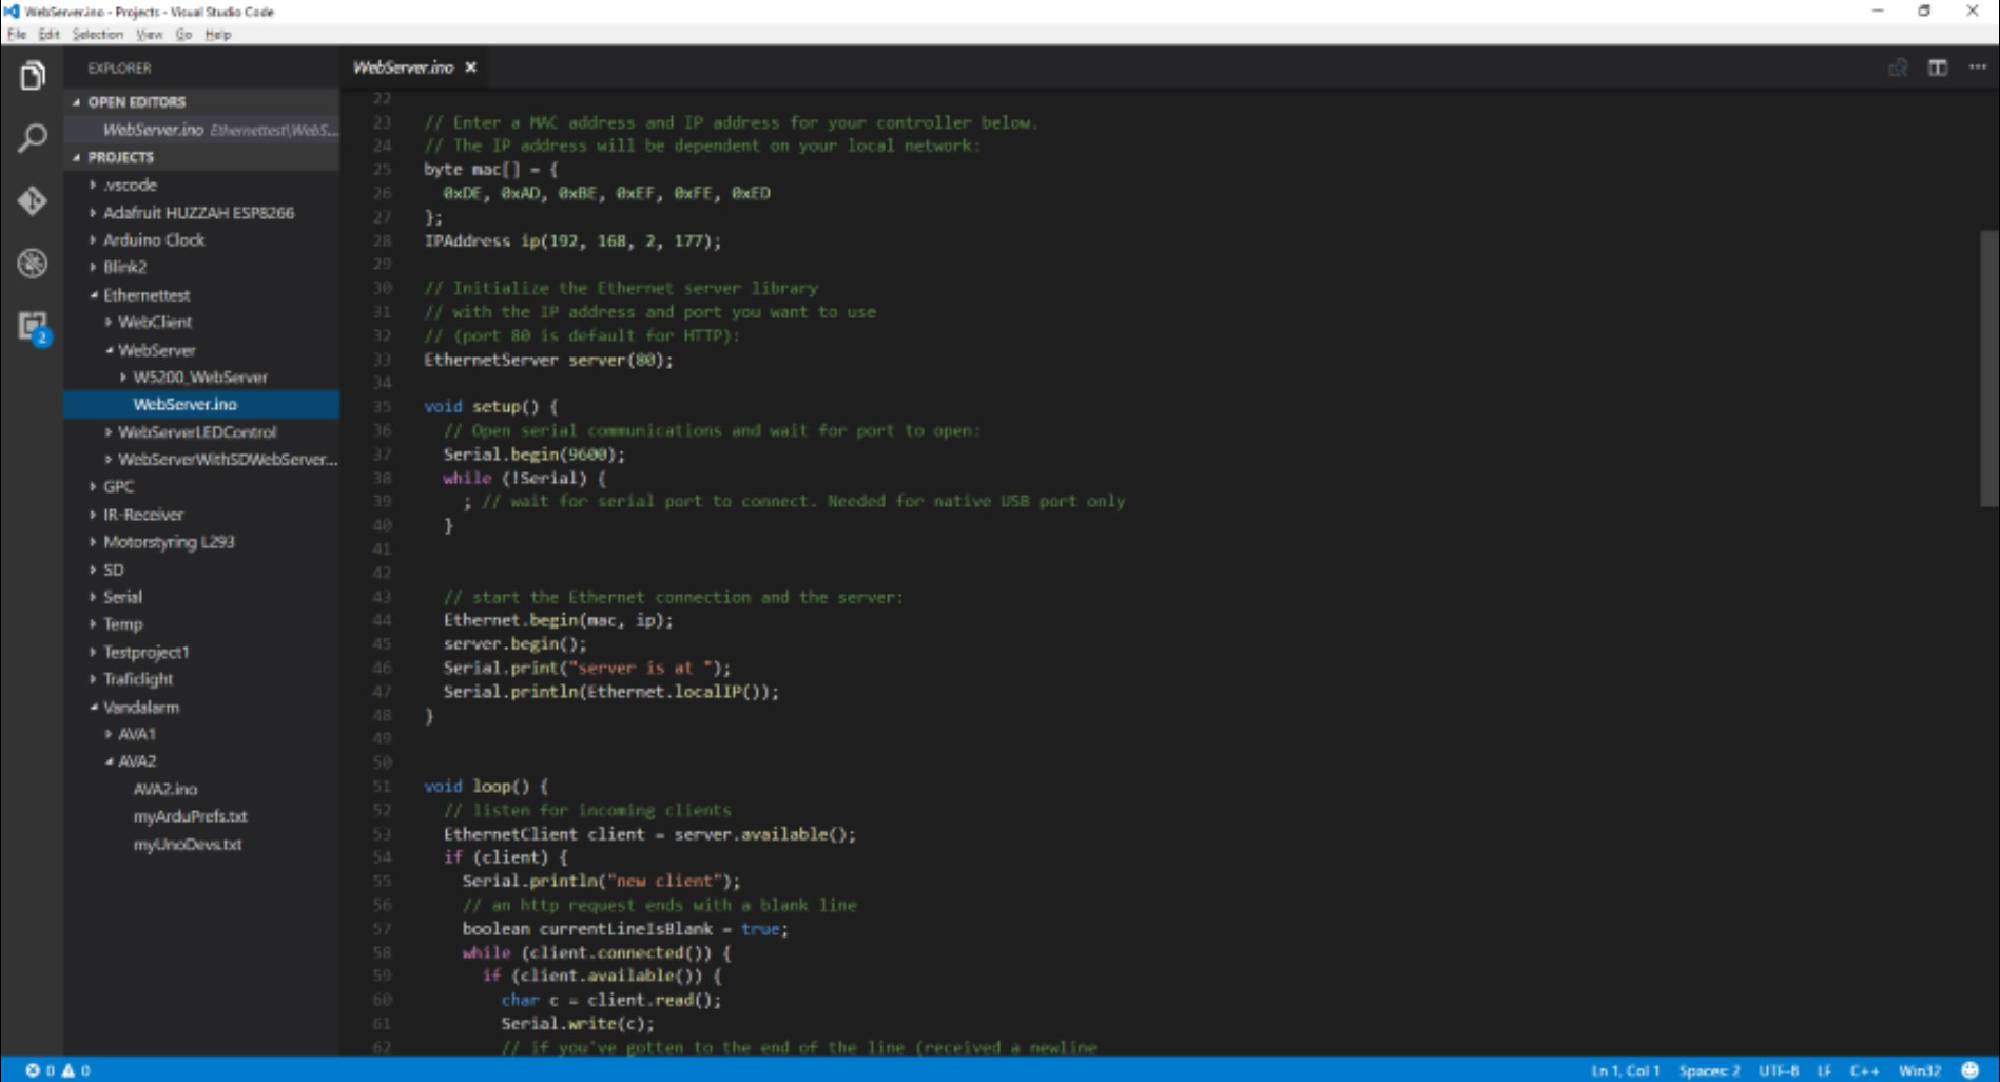The width and height of the screenshot is (2000, 1082).
Task: Open the editor's more actions ellipsis
Action: point(1977,68)
